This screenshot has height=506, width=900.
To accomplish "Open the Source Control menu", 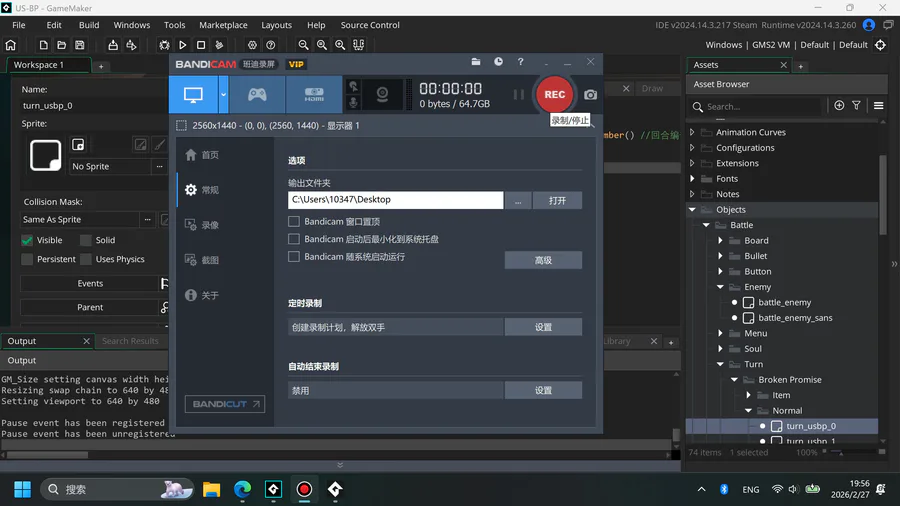I will [370, 25].
